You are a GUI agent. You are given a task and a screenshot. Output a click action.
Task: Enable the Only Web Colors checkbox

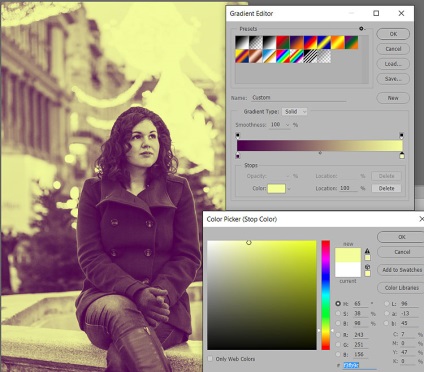click(210, 359)
